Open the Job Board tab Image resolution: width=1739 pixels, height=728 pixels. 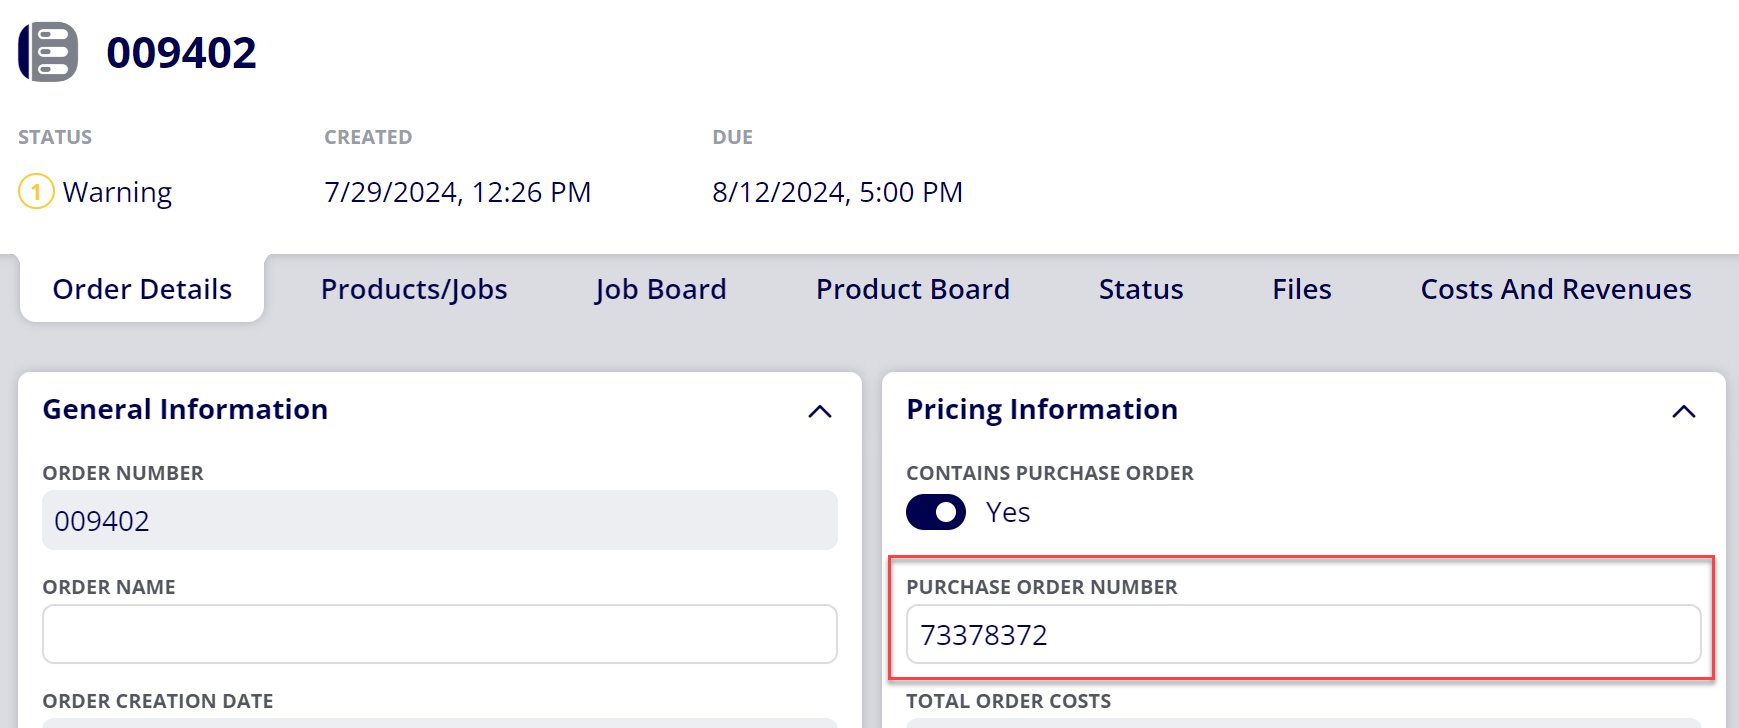click(x=660, y=289)
